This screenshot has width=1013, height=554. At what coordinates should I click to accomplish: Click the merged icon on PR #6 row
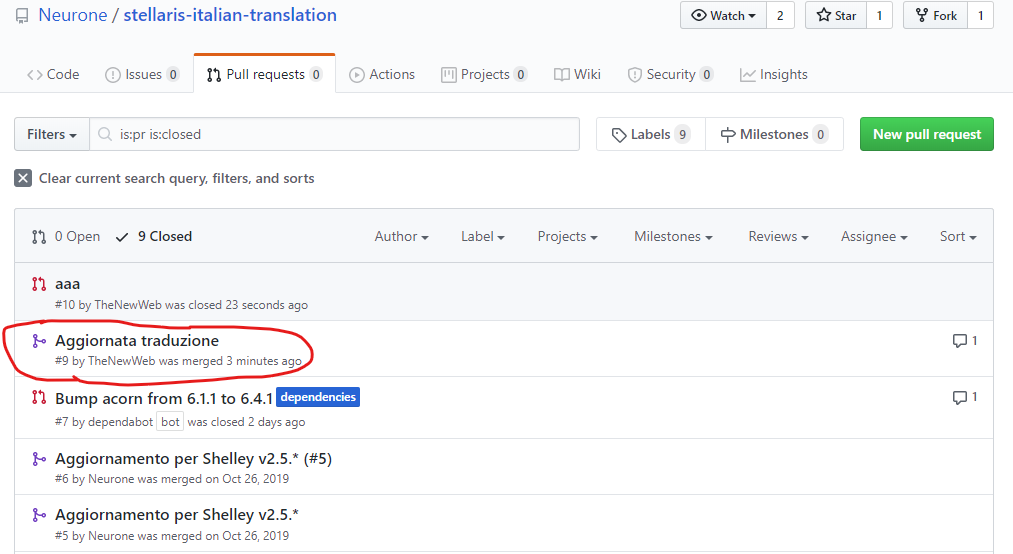tap(39, 459)
